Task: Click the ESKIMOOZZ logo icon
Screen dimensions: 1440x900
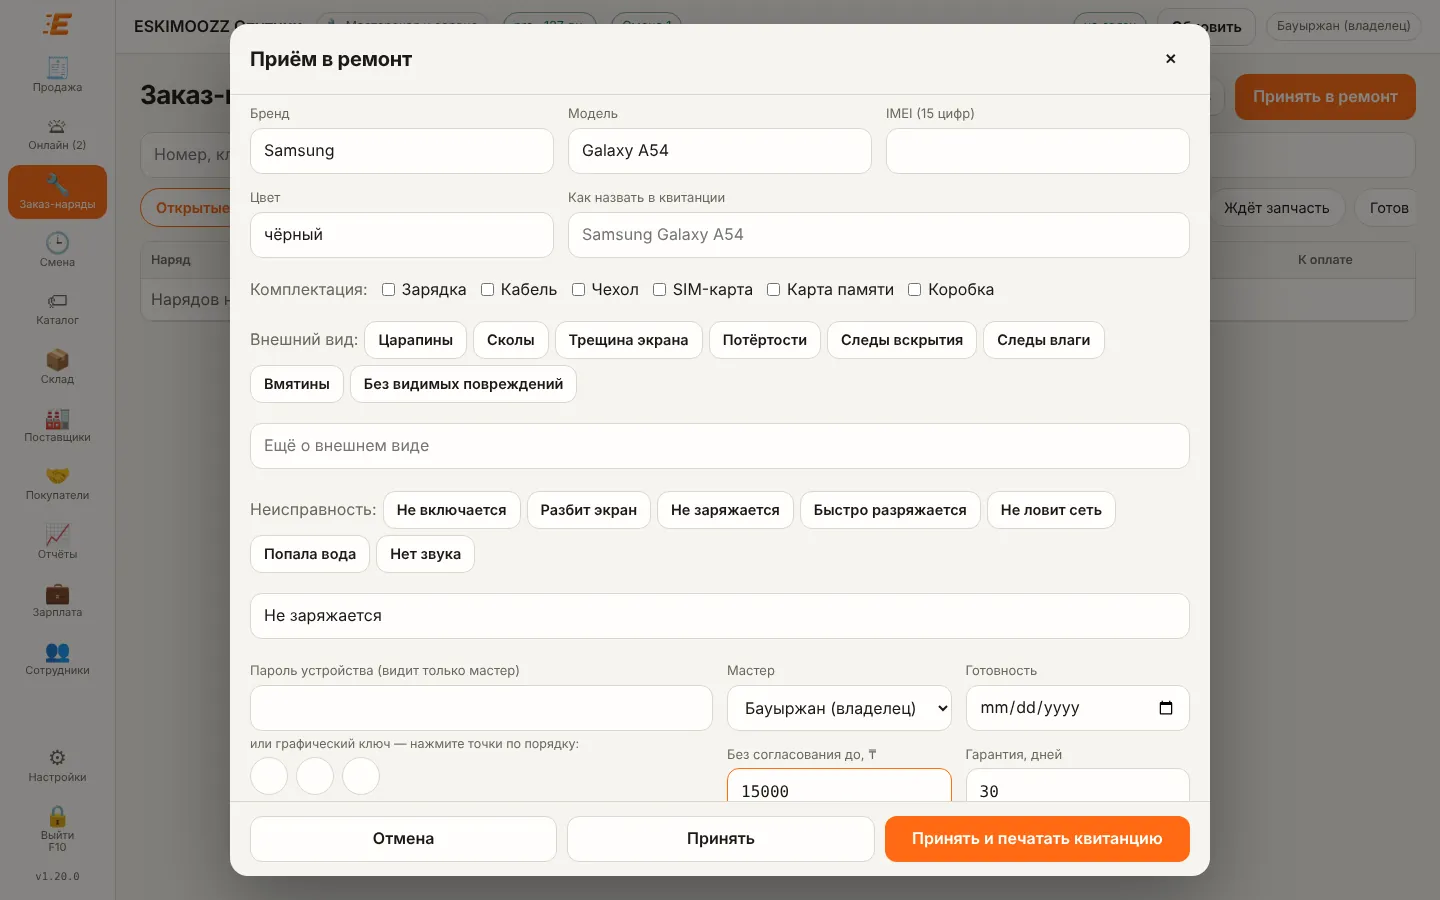Action: (57, 24)
